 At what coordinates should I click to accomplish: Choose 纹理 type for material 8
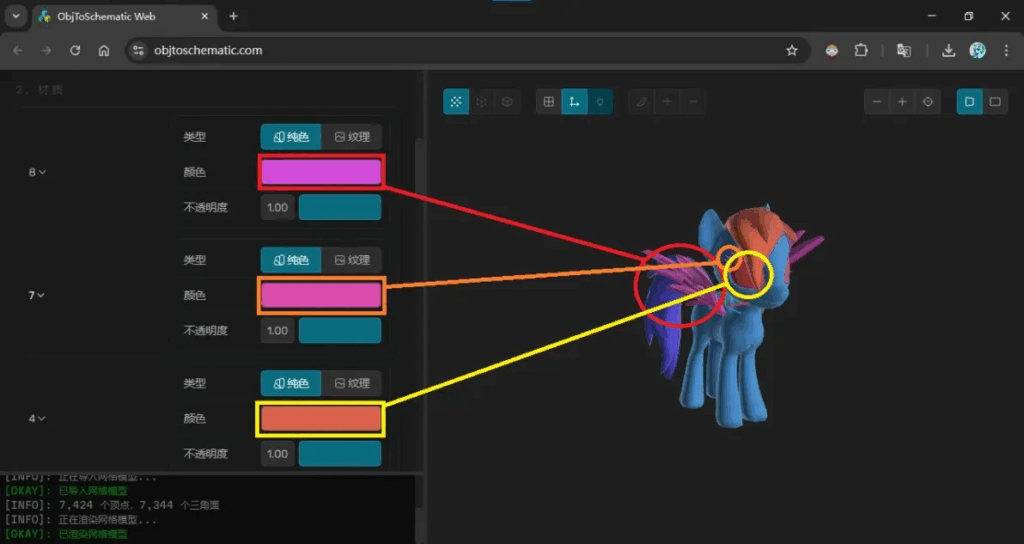pos(351,137)
